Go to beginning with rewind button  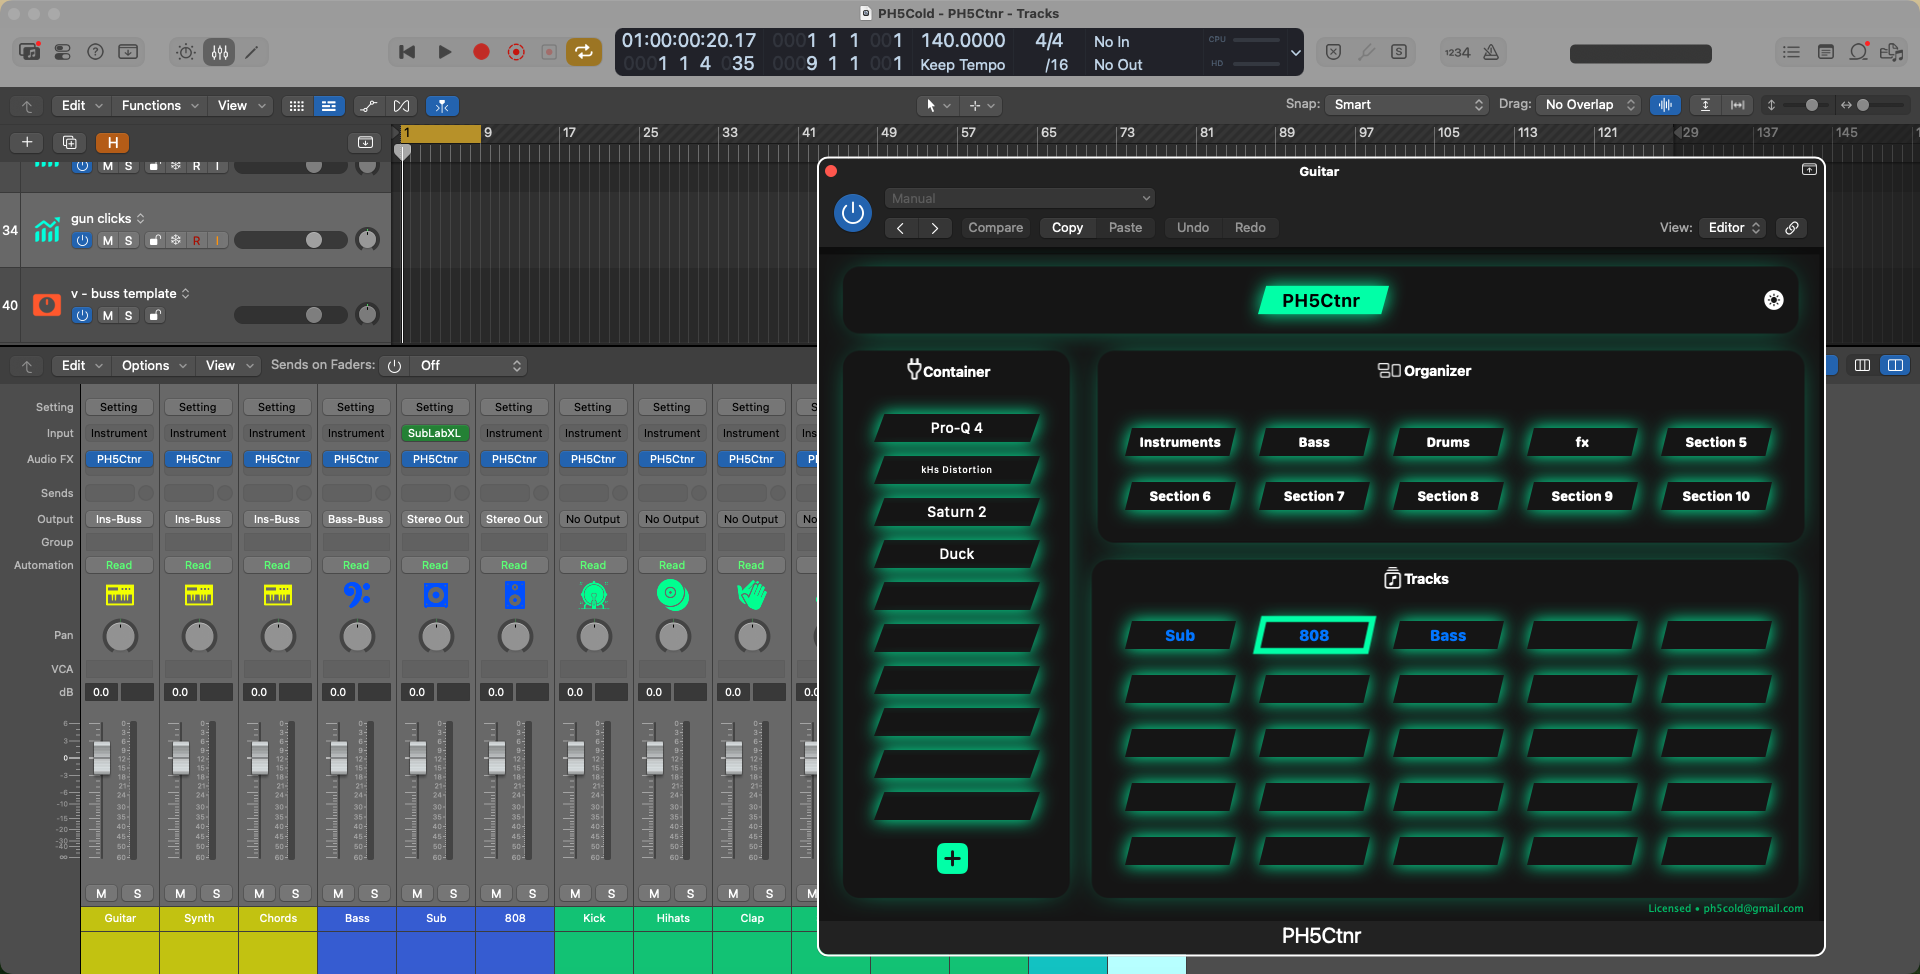coord(407,52)
